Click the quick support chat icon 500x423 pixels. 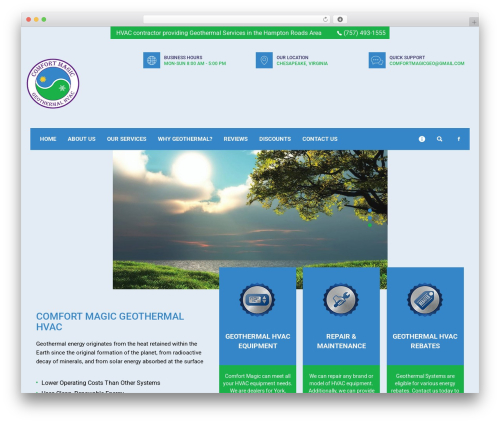click(x=377, y=60)
